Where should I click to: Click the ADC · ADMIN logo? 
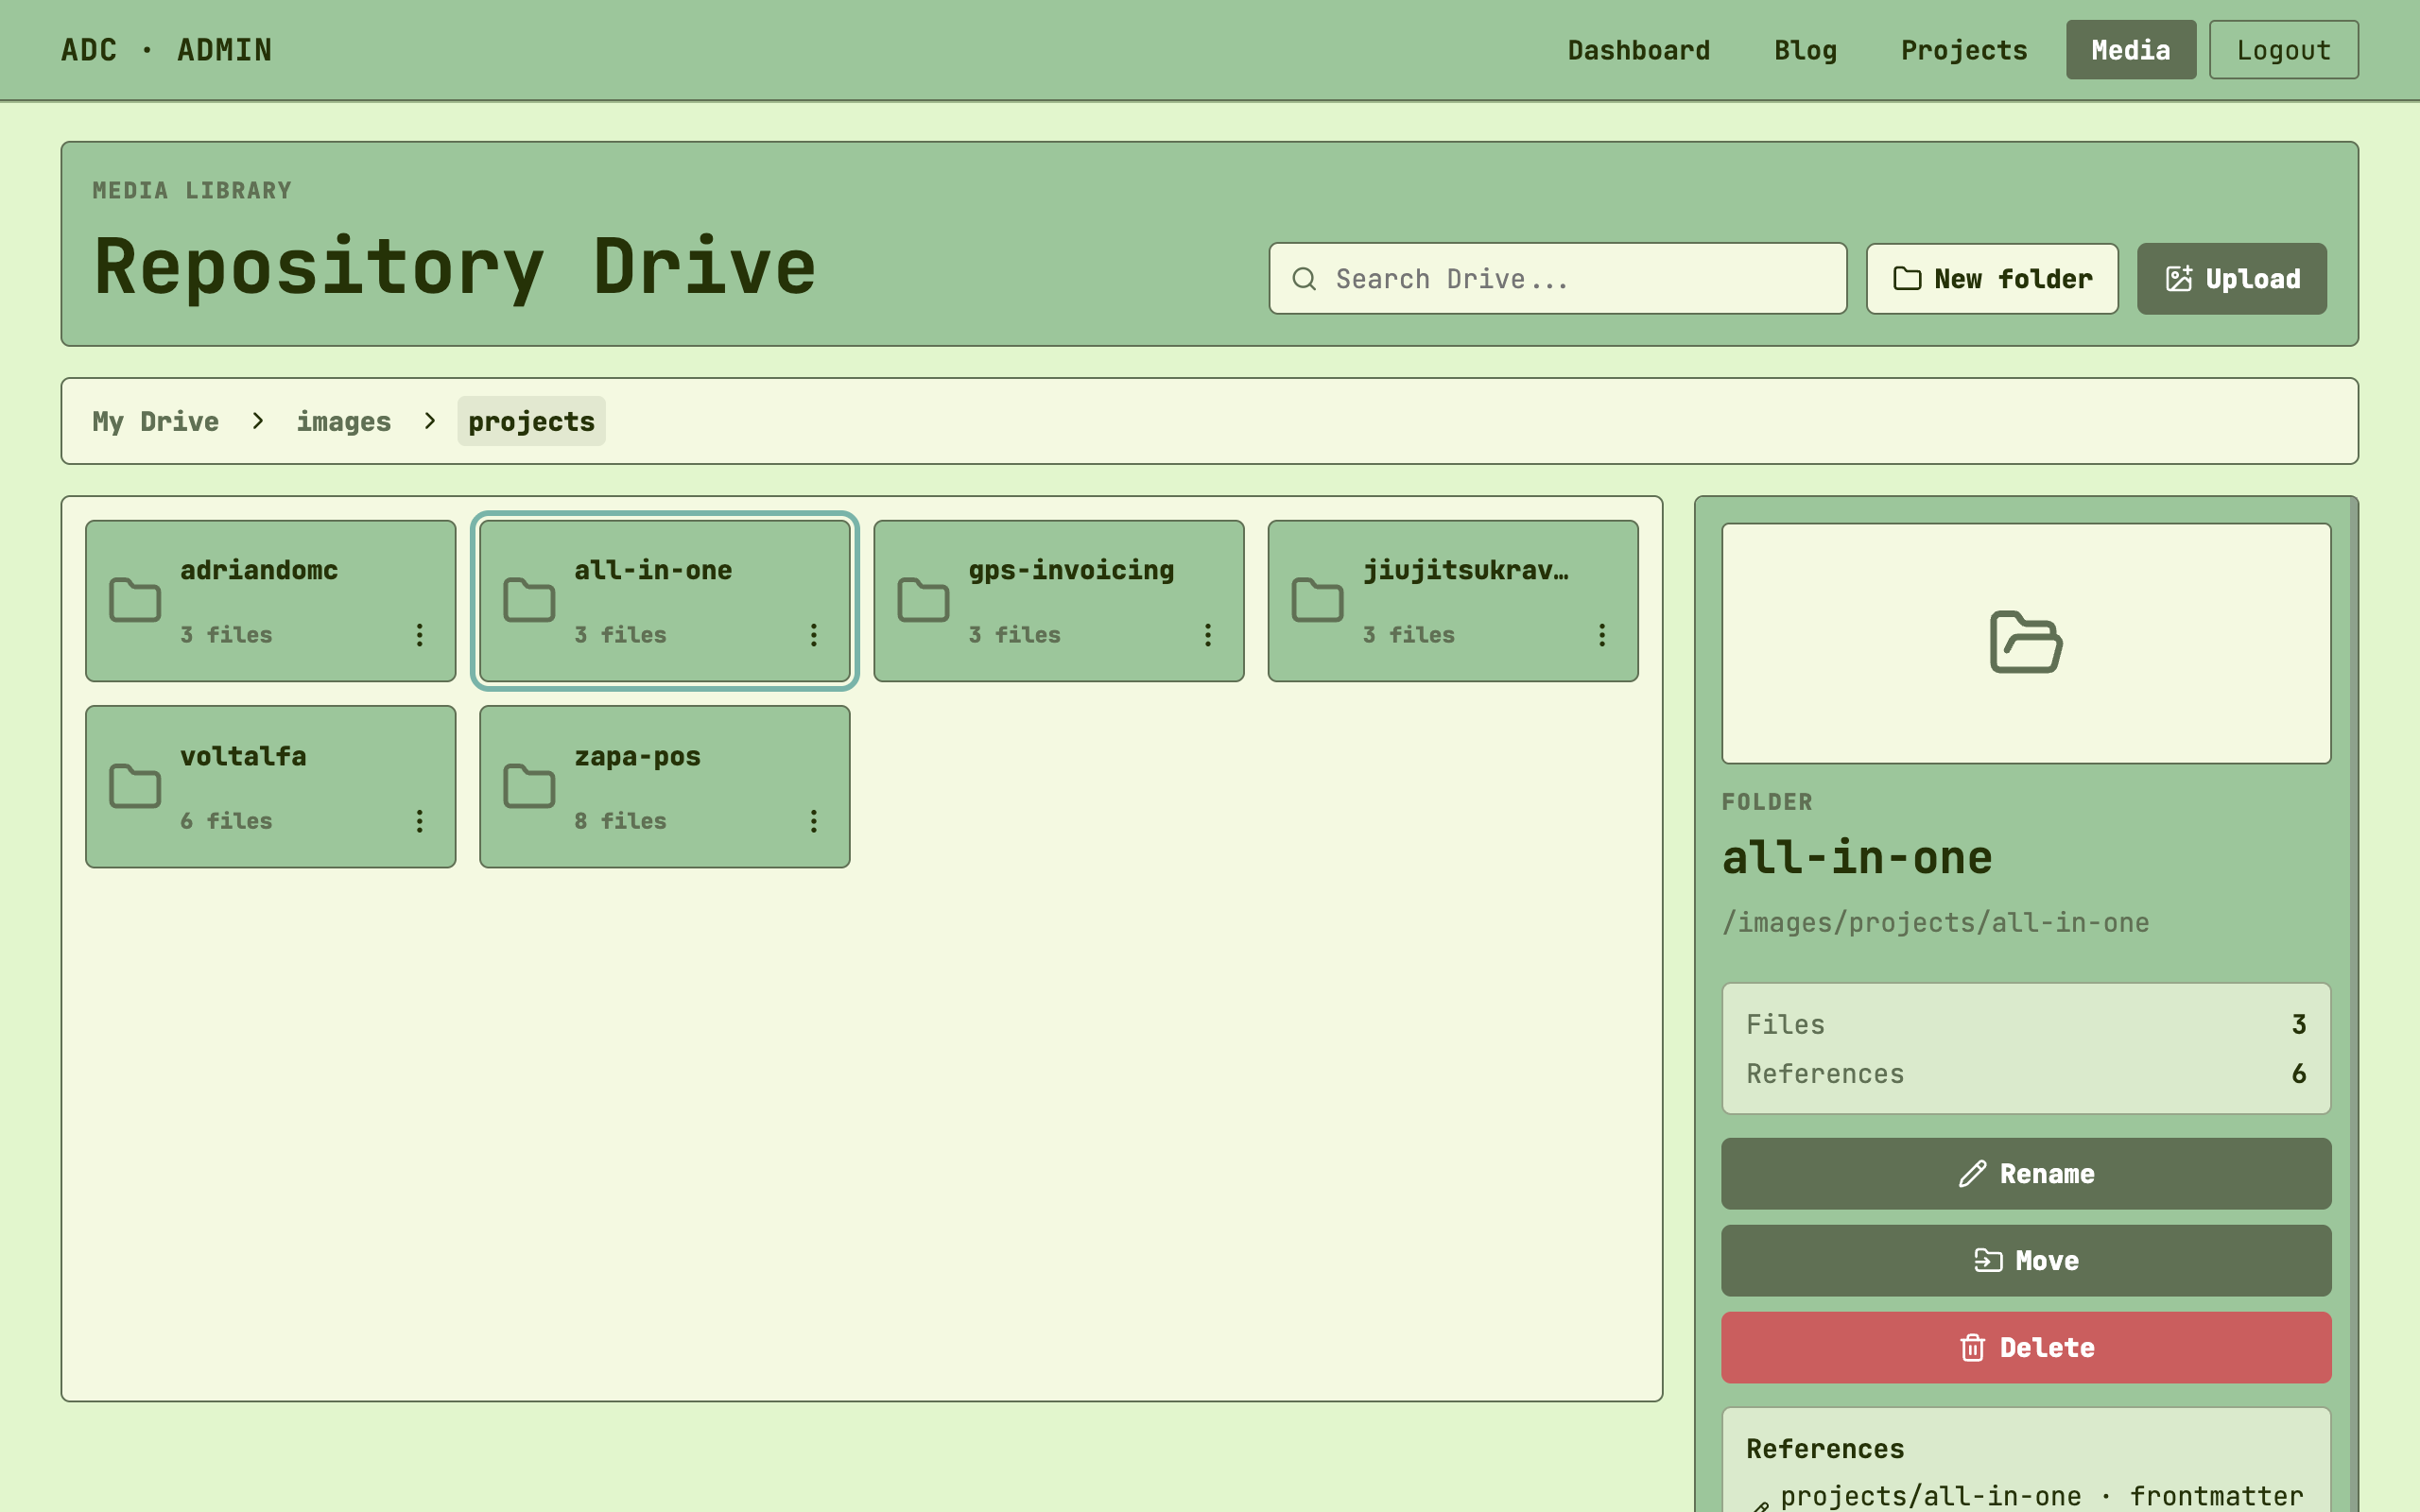167,50
